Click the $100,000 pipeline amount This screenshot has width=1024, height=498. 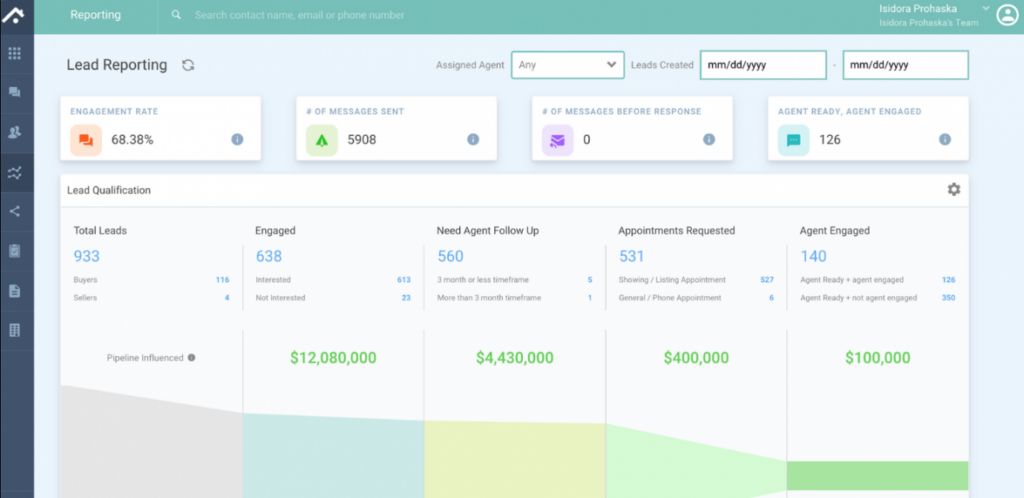point(878,358)
